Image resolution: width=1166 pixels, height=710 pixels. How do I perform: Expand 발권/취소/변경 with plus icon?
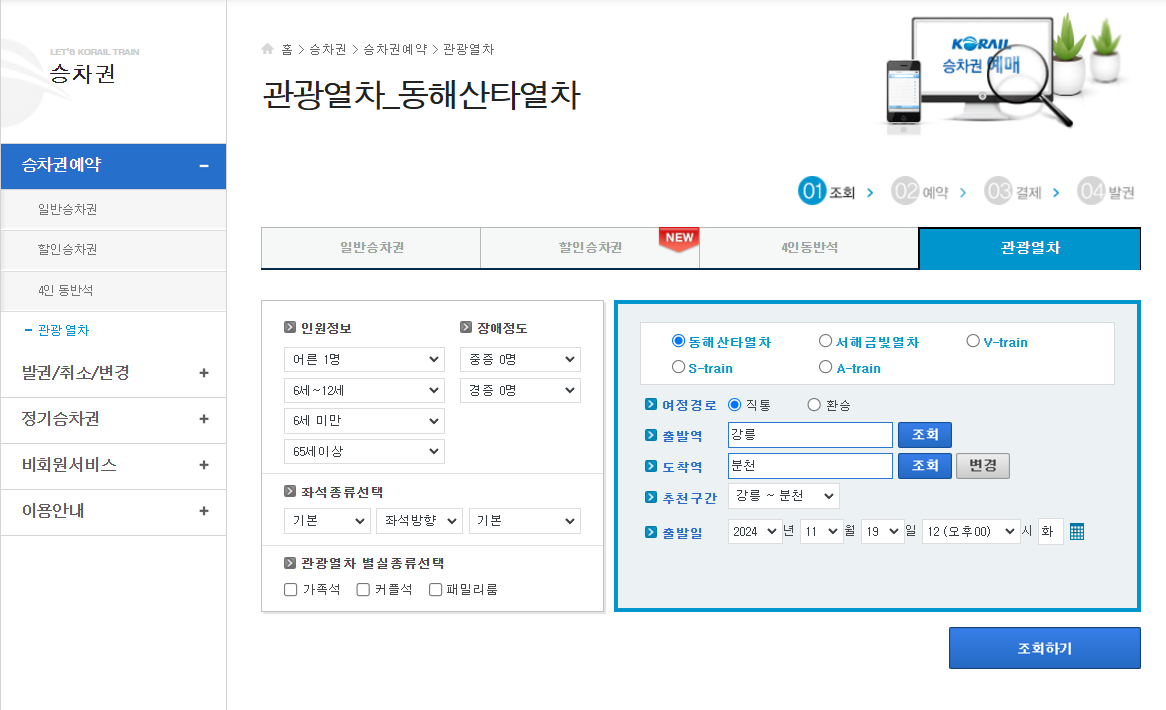click(204, 373)
